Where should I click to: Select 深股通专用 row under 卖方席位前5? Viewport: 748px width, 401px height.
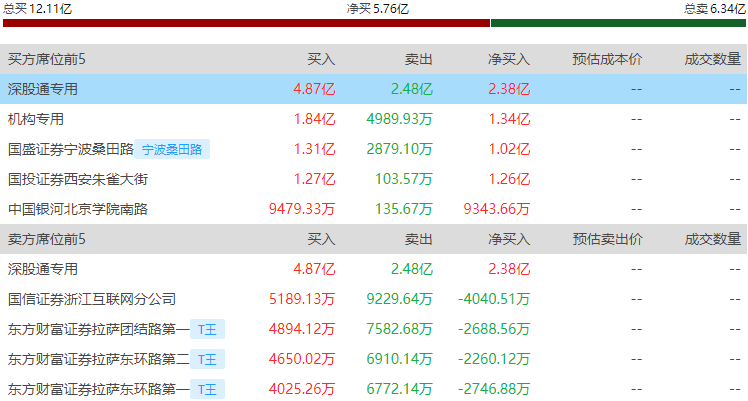[43, 269]
